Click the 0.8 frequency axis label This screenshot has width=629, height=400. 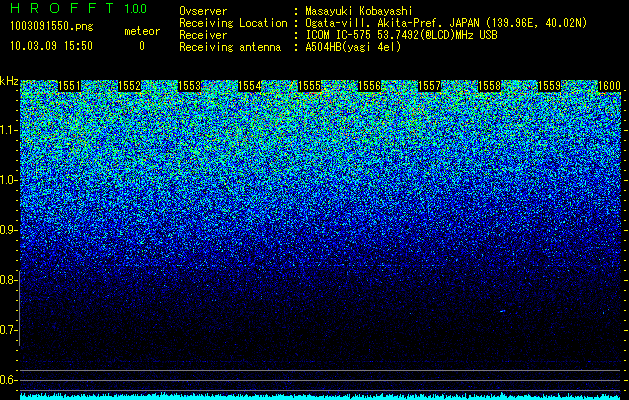pyautogui.click(x=9, y=280)
